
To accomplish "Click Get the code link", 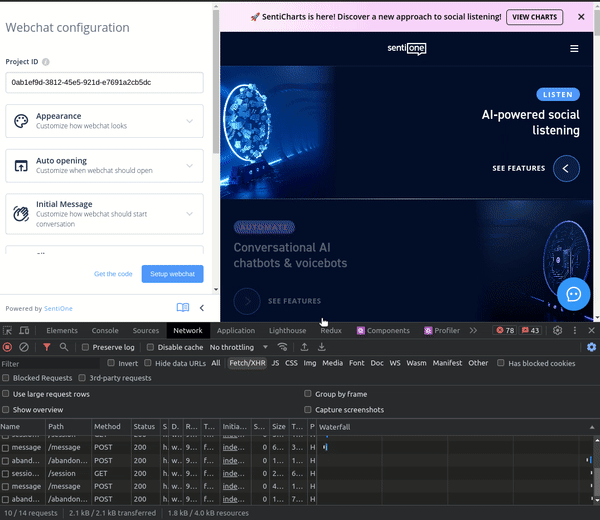I will [x=113, y=274].
